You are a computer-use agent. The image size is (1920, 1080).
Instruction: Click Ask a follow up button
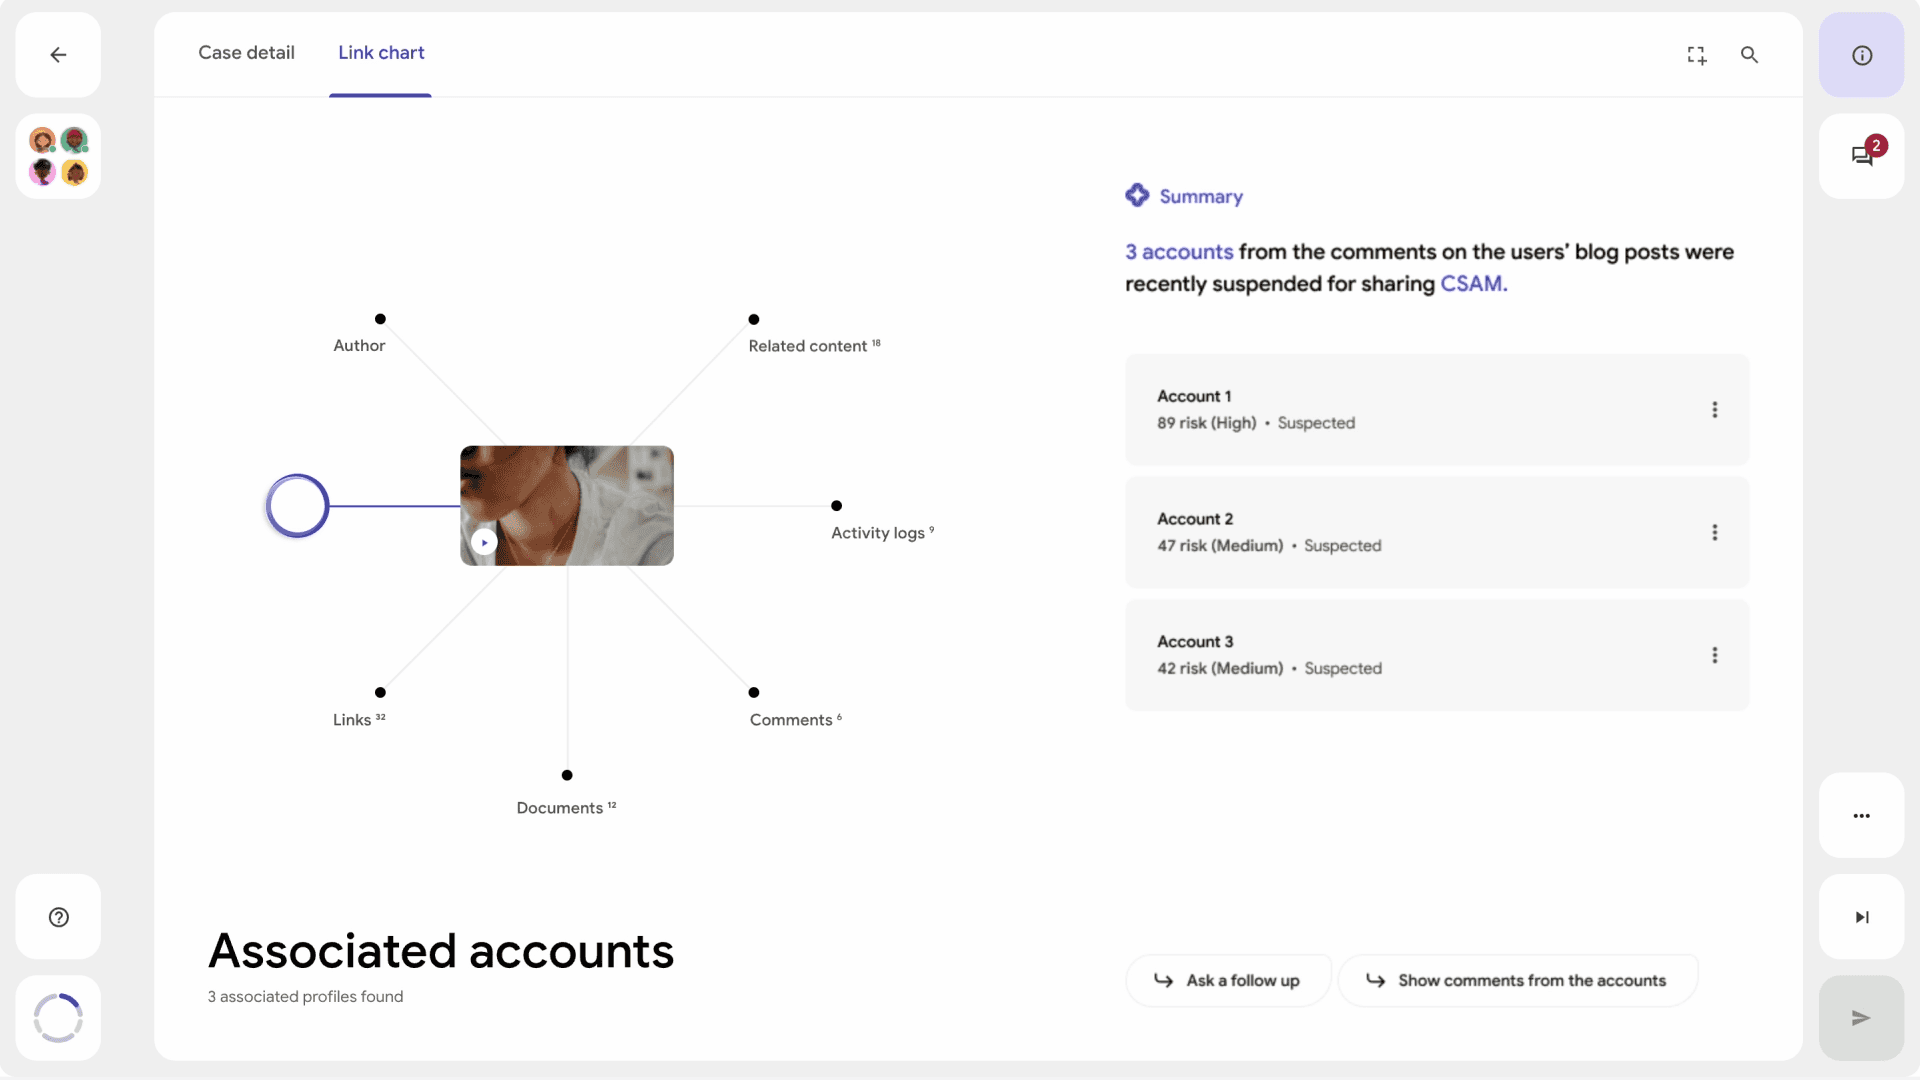pyautogui.click(x=1228, y=980)
